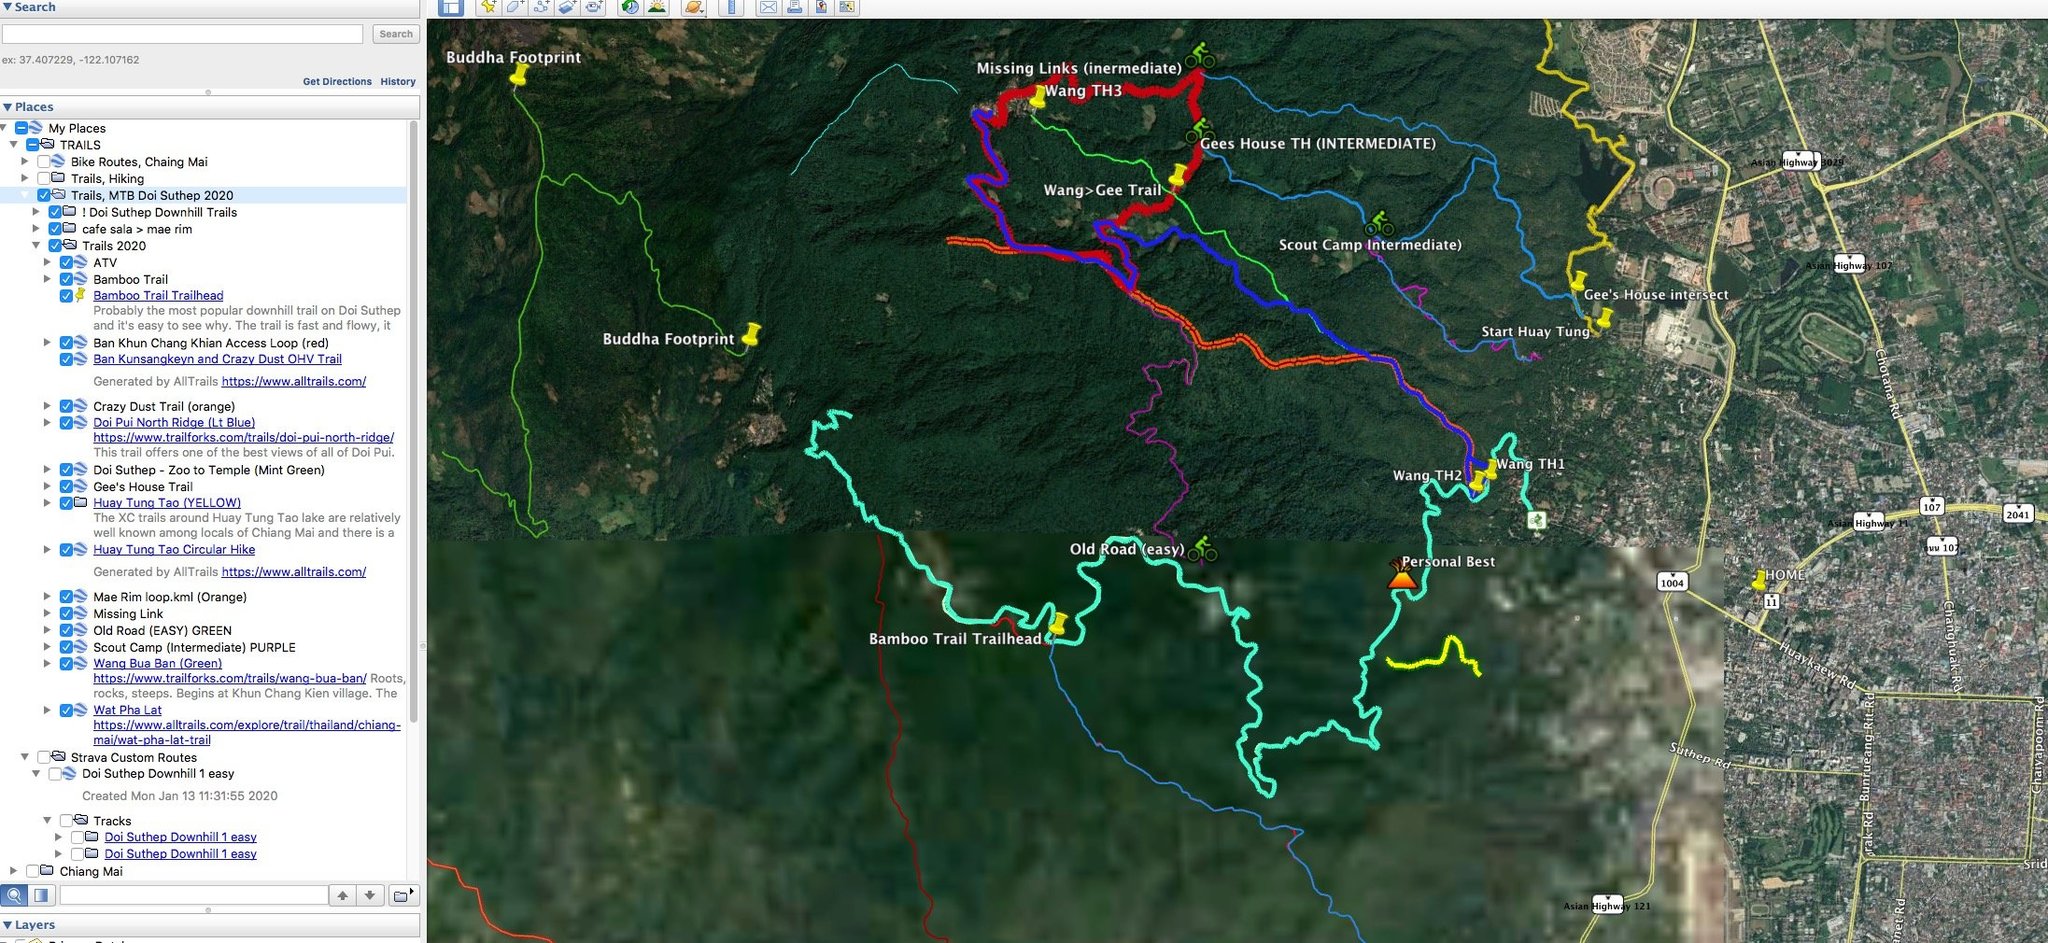
Task: Uncheck the Bamboo Trail checkbox
Action: pos(66,279)
